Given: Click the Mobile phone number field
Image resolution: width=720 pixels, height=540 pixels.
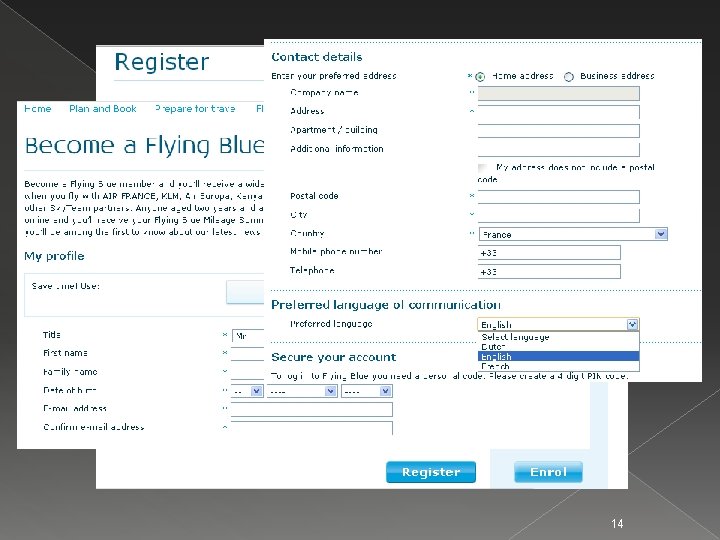Looking at the screenshot, I should click(549, 253).
